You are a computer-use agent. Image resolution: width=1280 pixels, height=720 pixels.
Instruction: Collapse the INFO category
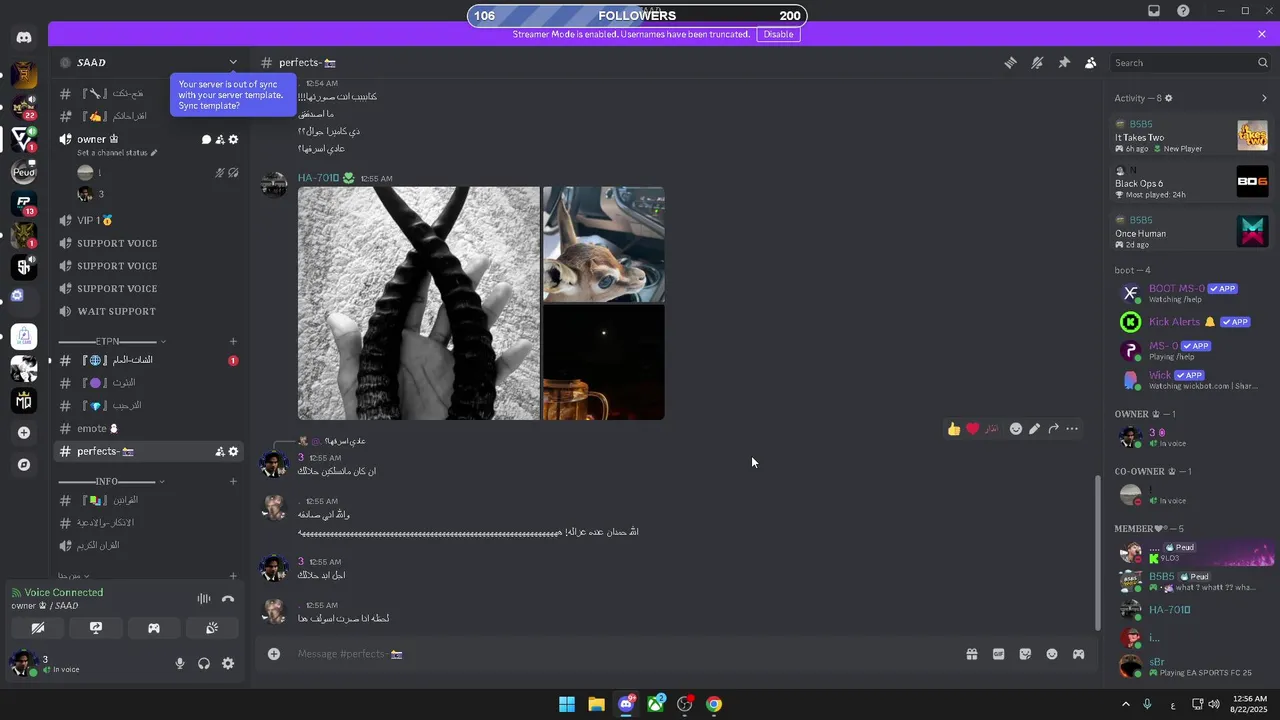pyautogui.click(x=110, y=481)
